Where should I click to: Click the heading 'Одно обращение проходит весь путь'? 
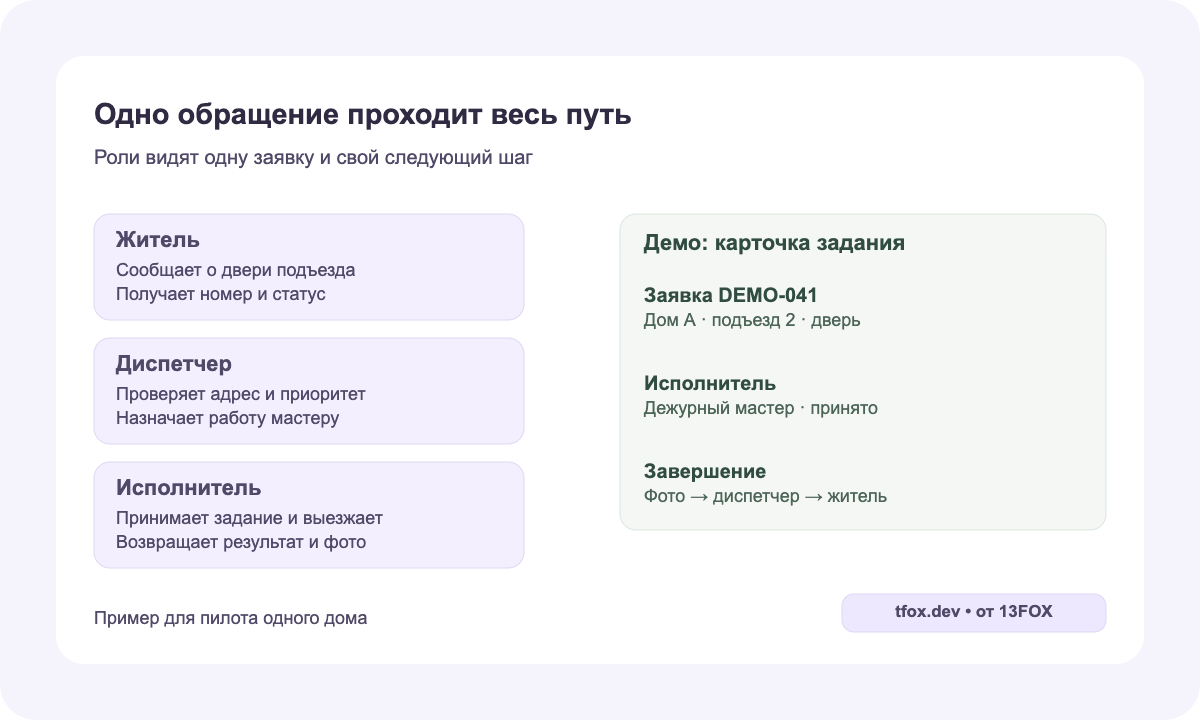coord(363,114)
